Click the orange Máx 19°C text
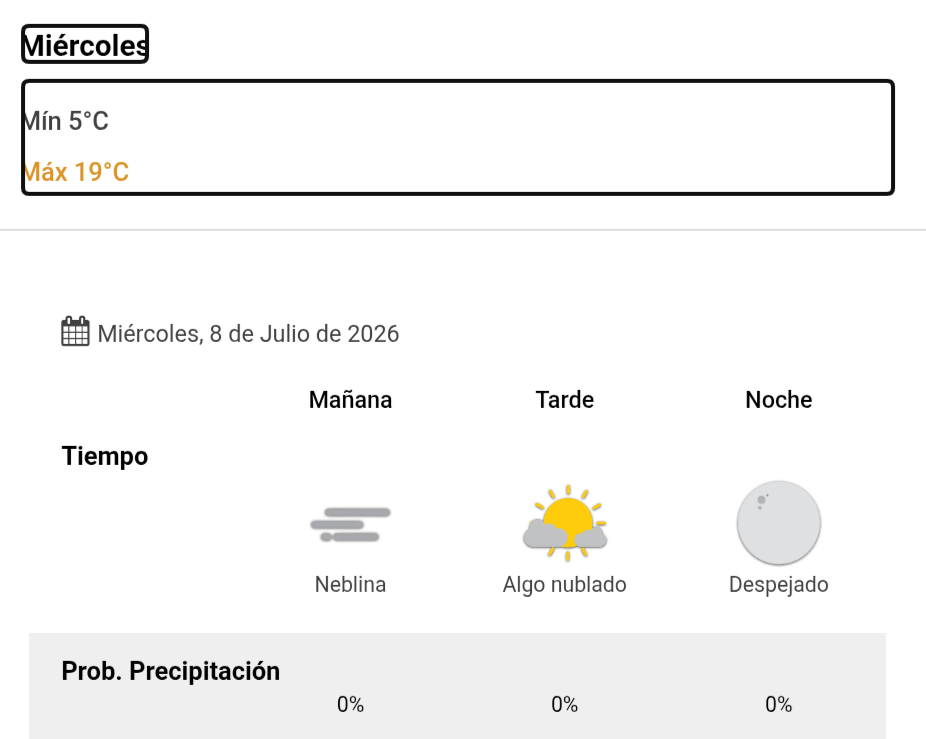The image size is (926, 739). coord(76,172)
